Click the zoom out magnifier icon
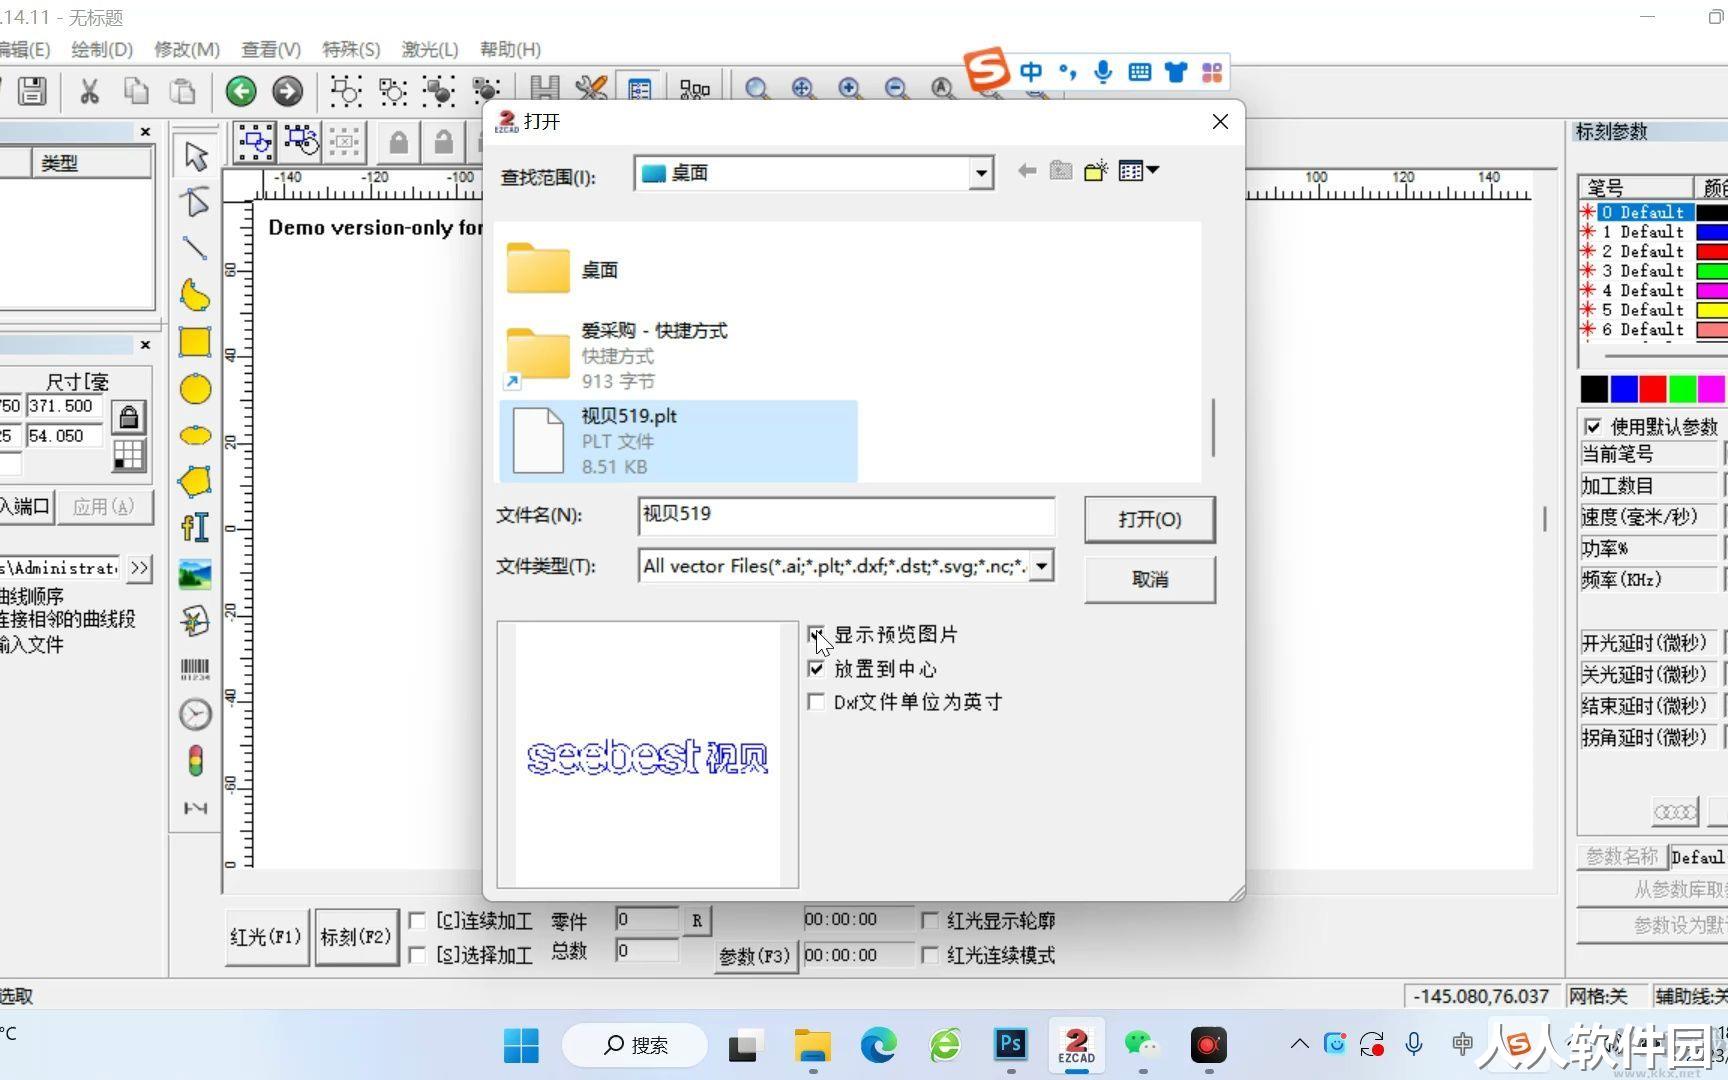The height and width of the screenshot is (1080, 1728). point(896,88)
